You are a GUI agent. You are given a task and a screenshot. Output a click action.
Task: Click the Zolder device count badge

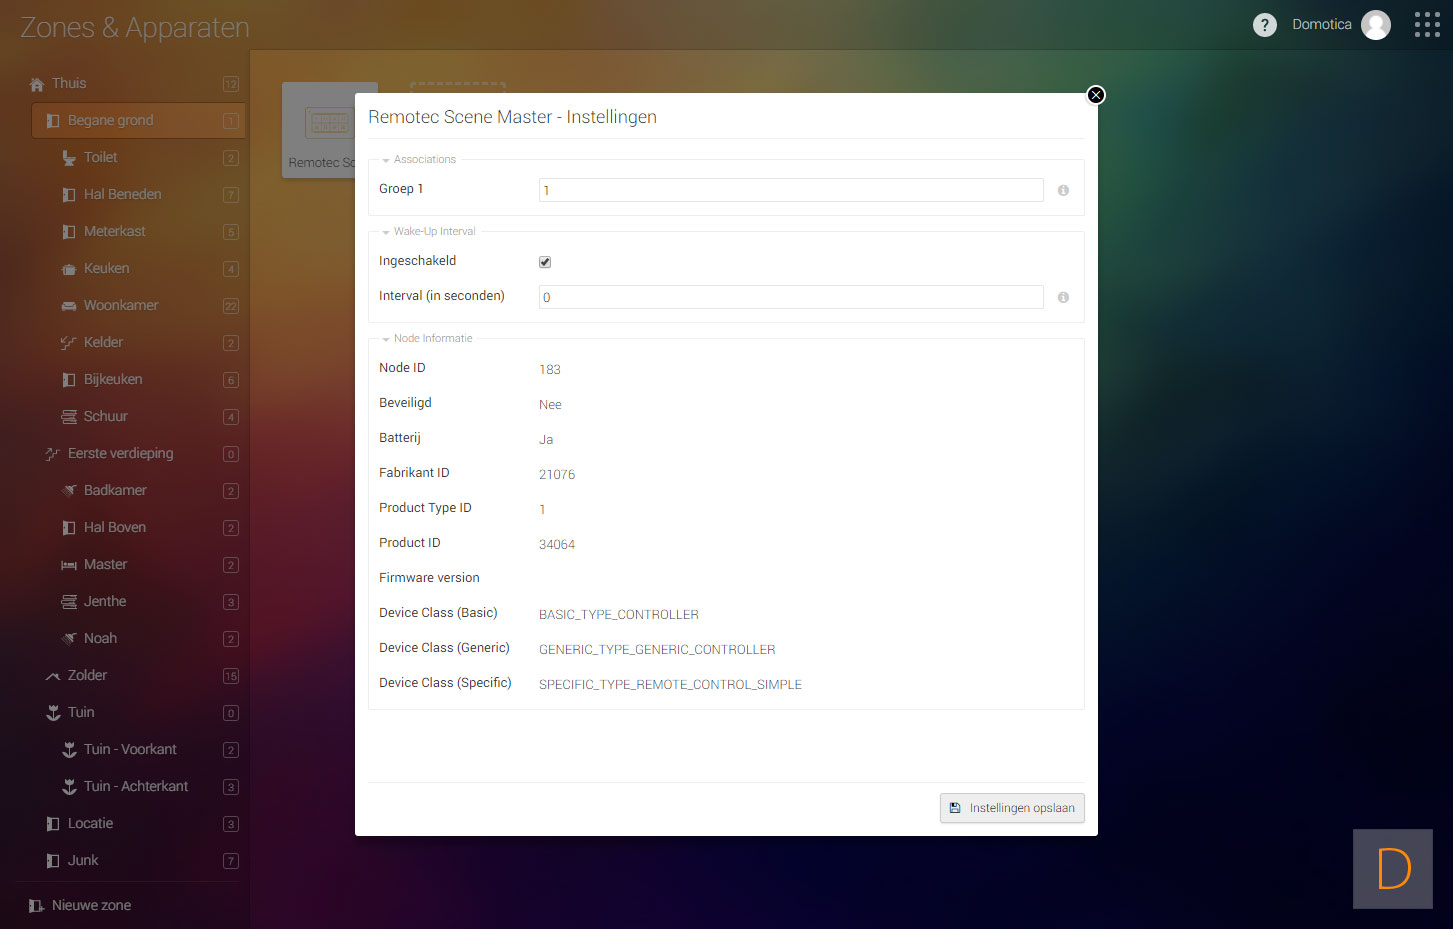tap(231, 676)
